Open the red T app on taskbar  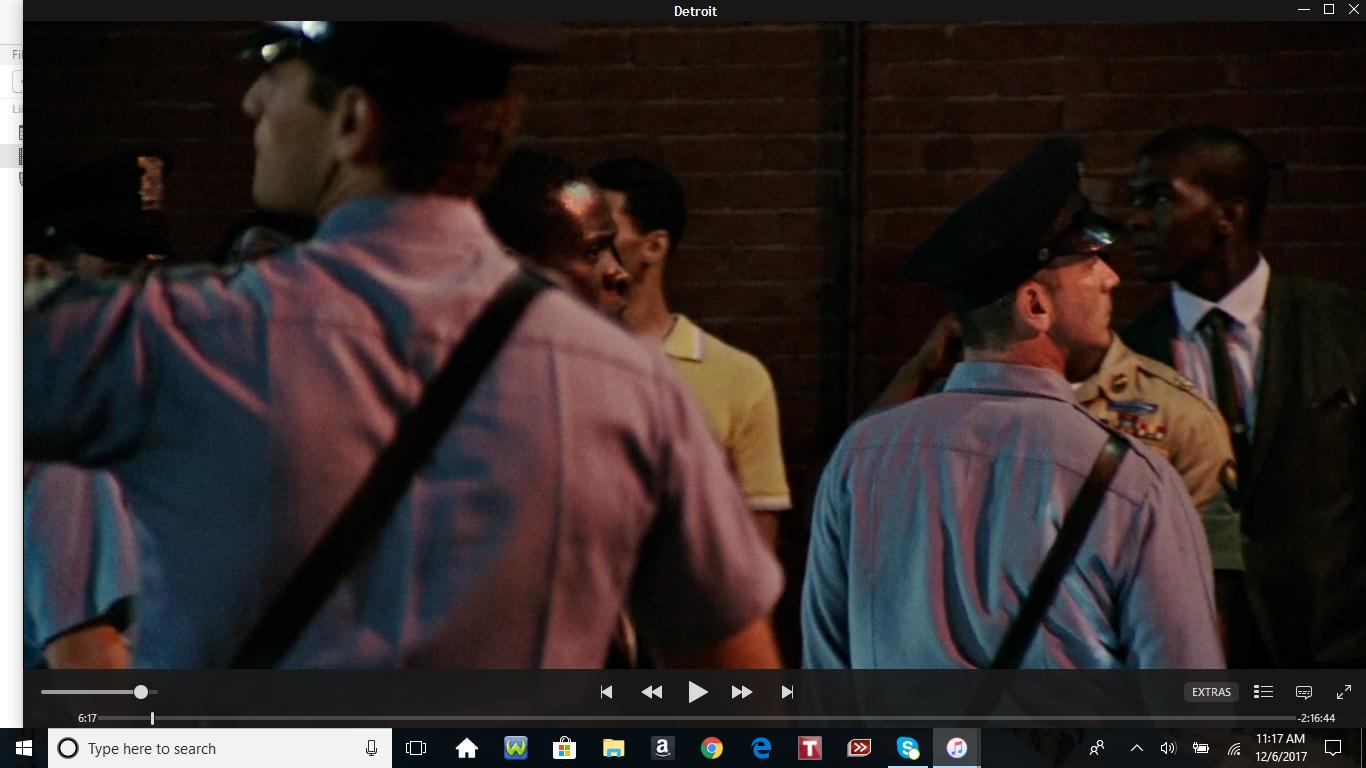coord(809,748)
